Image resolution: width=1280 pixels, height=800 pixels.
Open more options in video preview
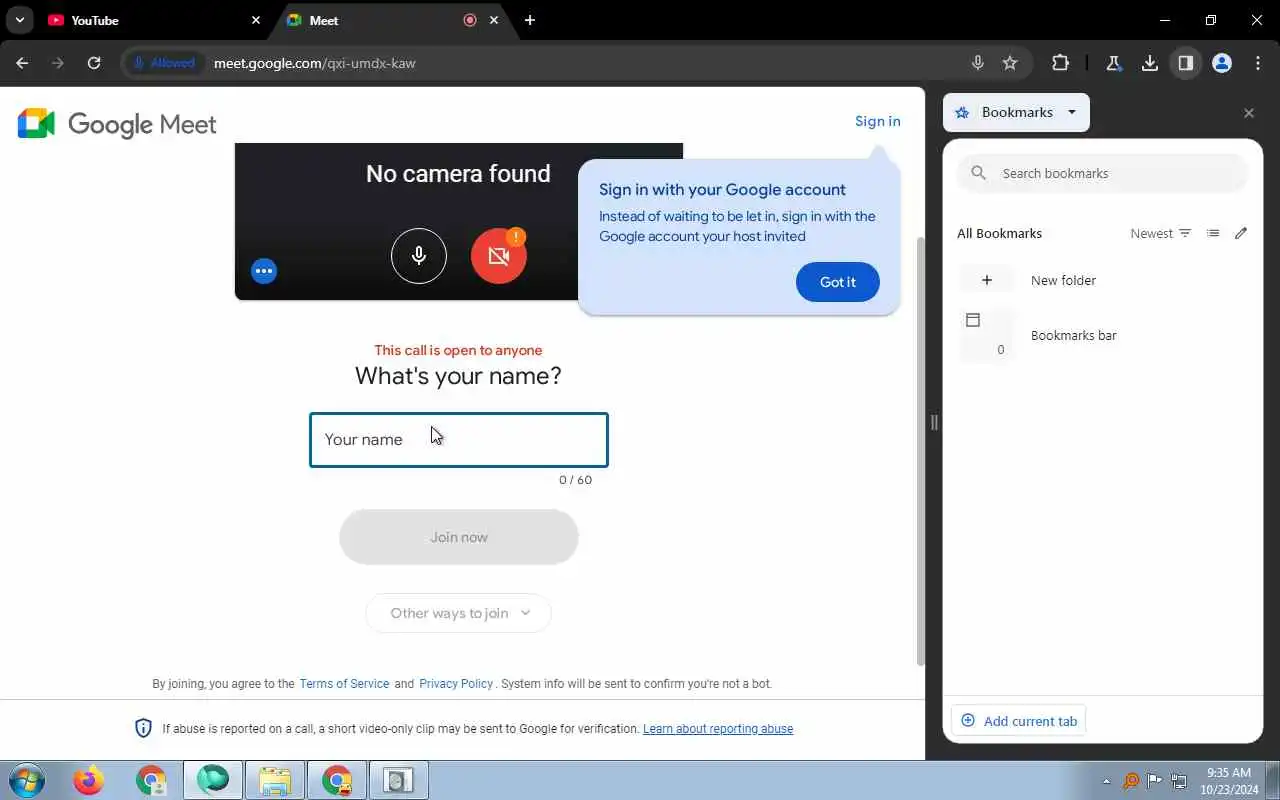(264, 271)
